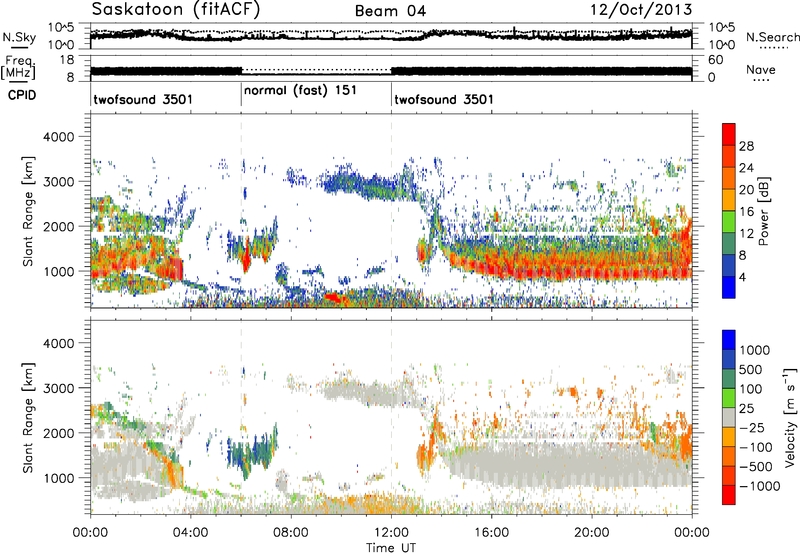Screen dimensions: 800x554
Task: Click the '16:00' time tick label
Action: coord(491,533)
